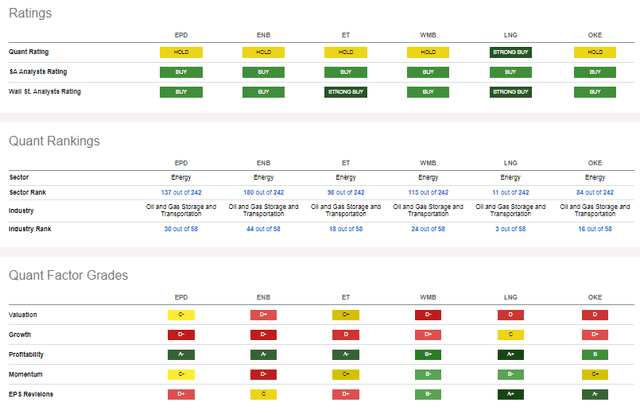Open EPD sector rank 137 out of 242

181,192
